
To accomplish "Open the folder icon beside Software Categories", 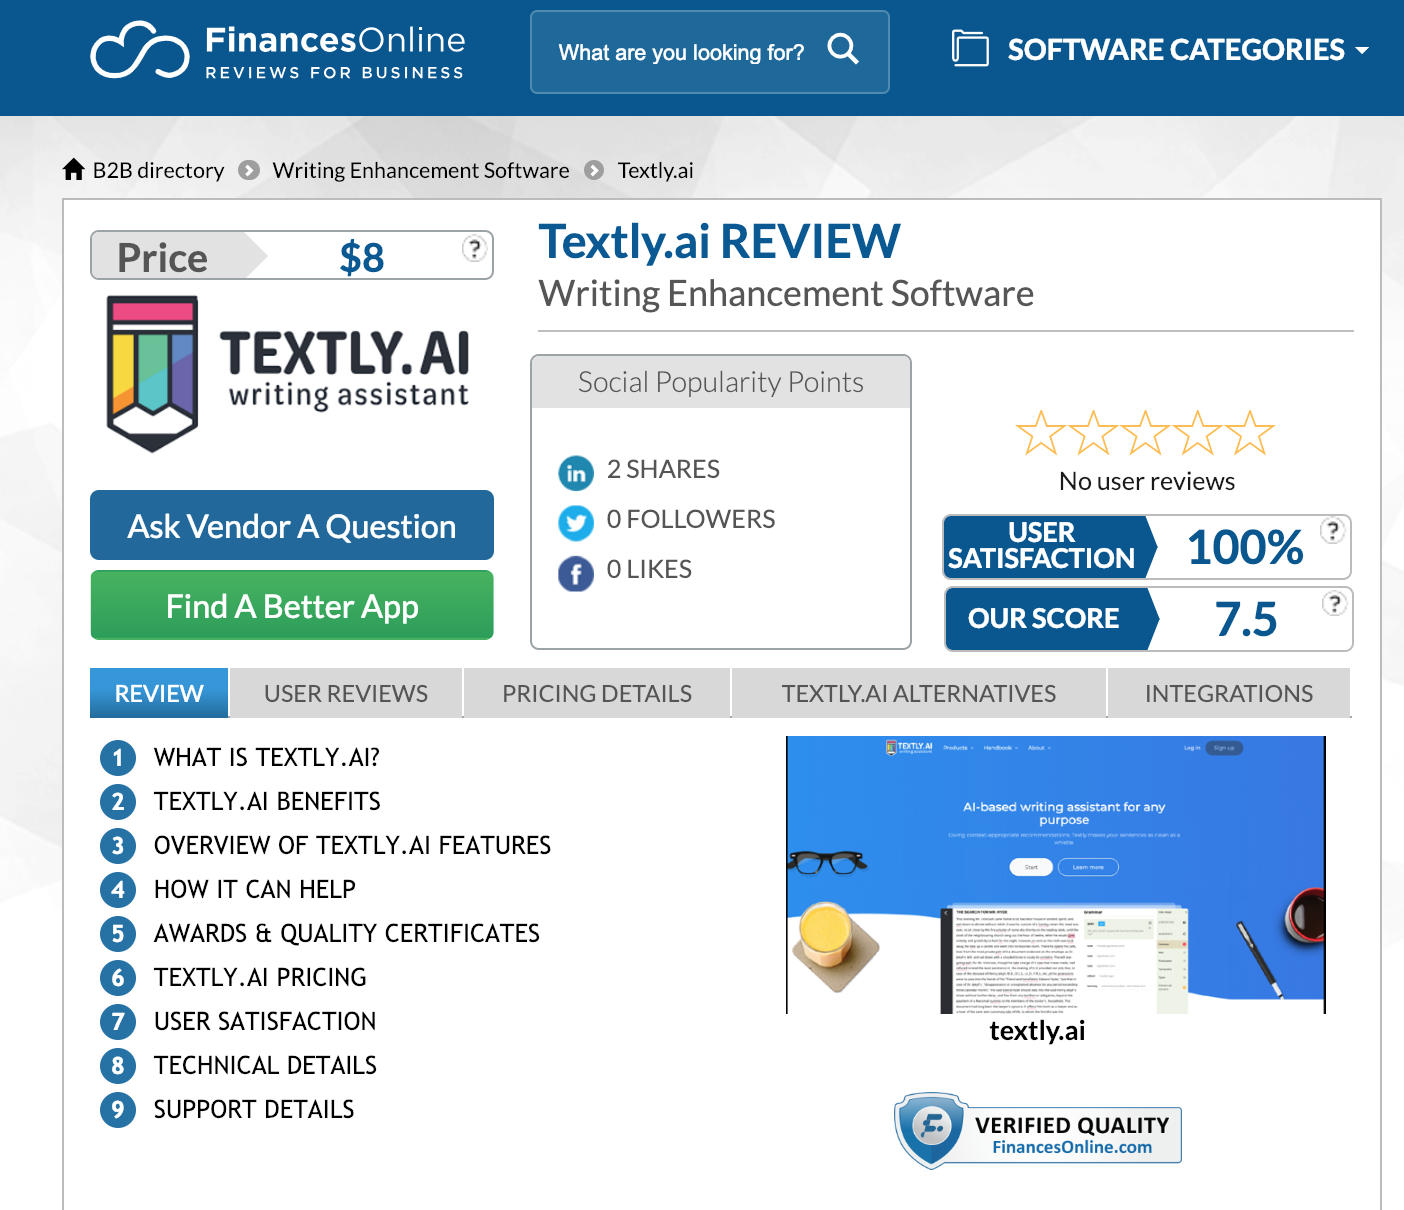I will pos(970,48).
